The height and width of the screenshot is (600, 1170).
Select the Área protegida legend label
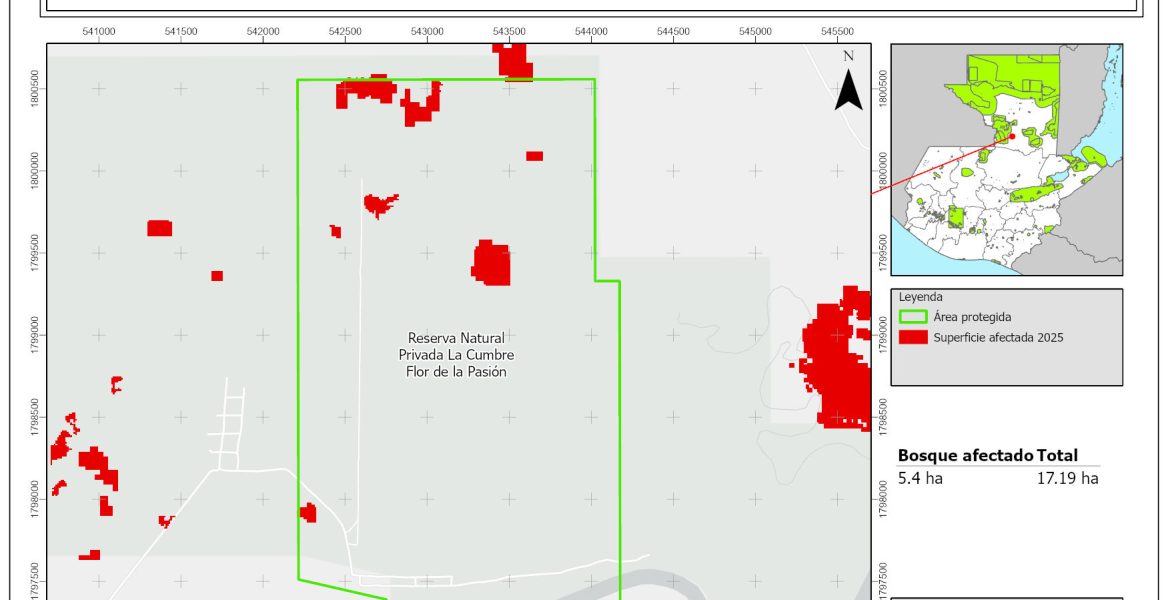click(973, 317)
